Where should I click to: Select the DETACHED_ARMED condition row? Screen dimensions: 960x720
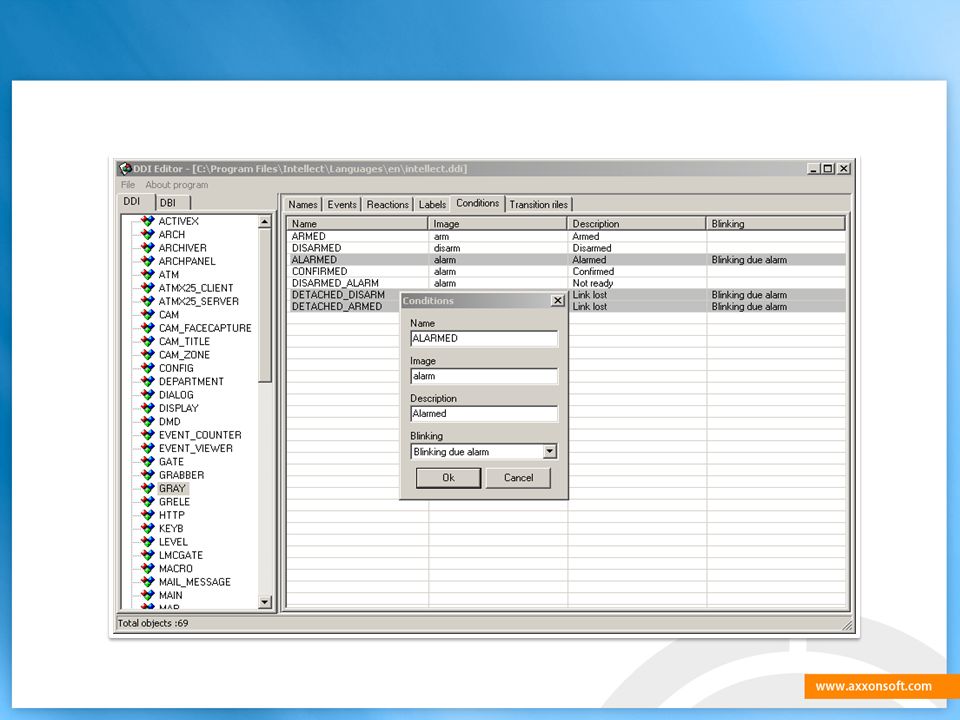click(567, 306)
